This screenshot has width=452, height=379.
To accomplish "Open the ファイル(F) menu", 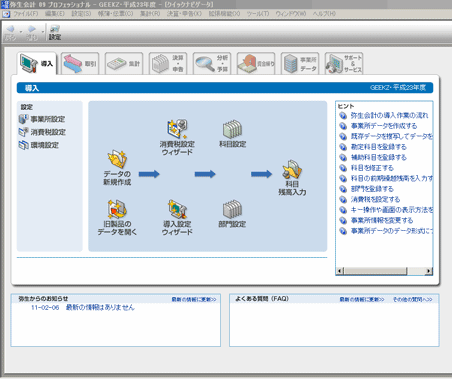I will click(x=26, y=14).
